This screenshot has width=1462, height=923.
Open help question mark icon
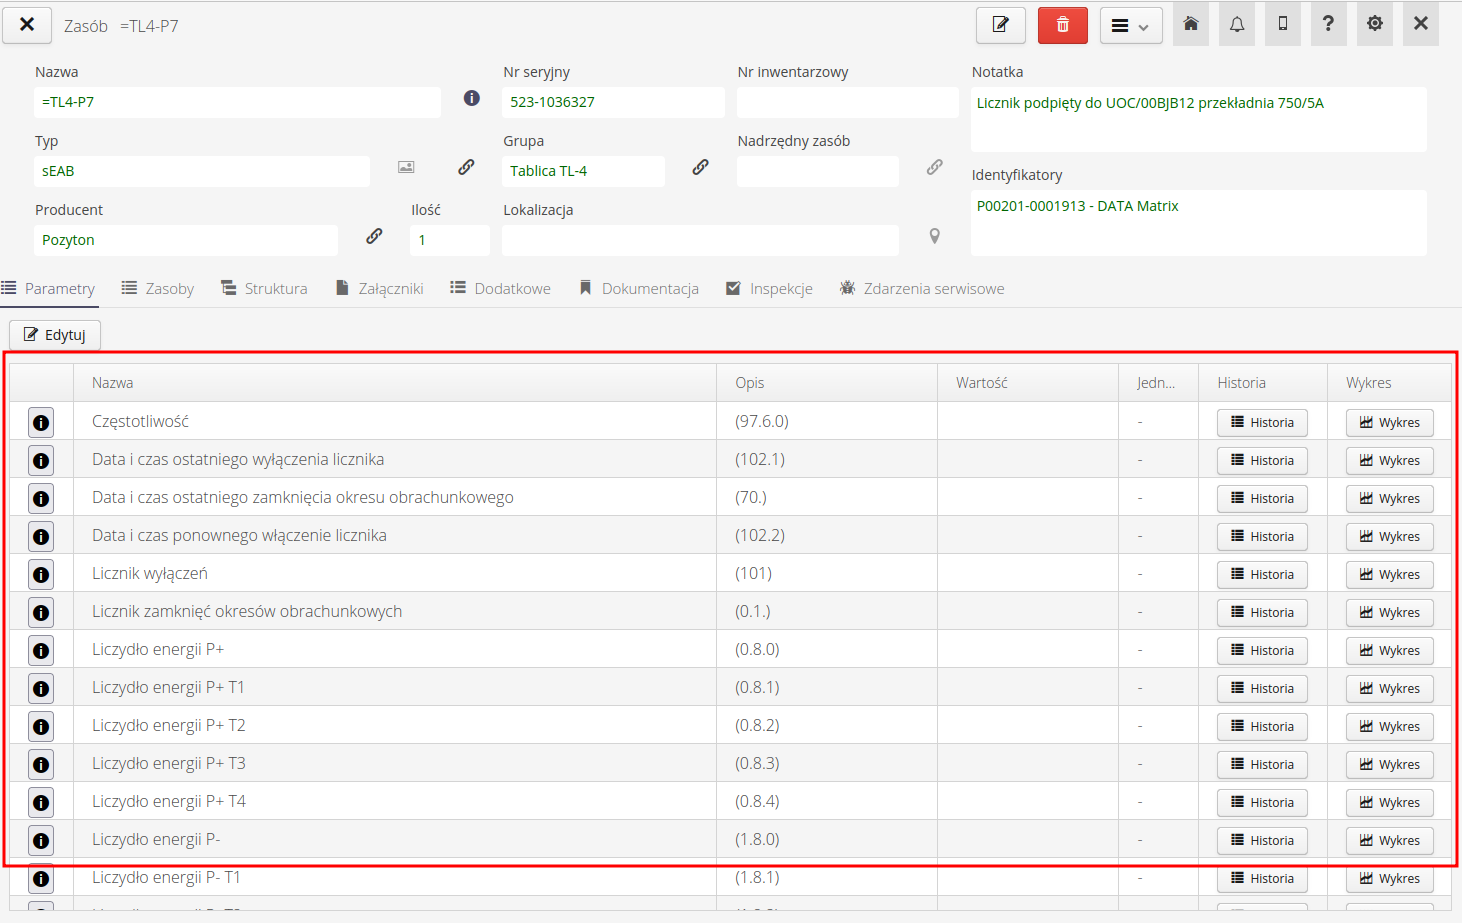pos(1328,24)
